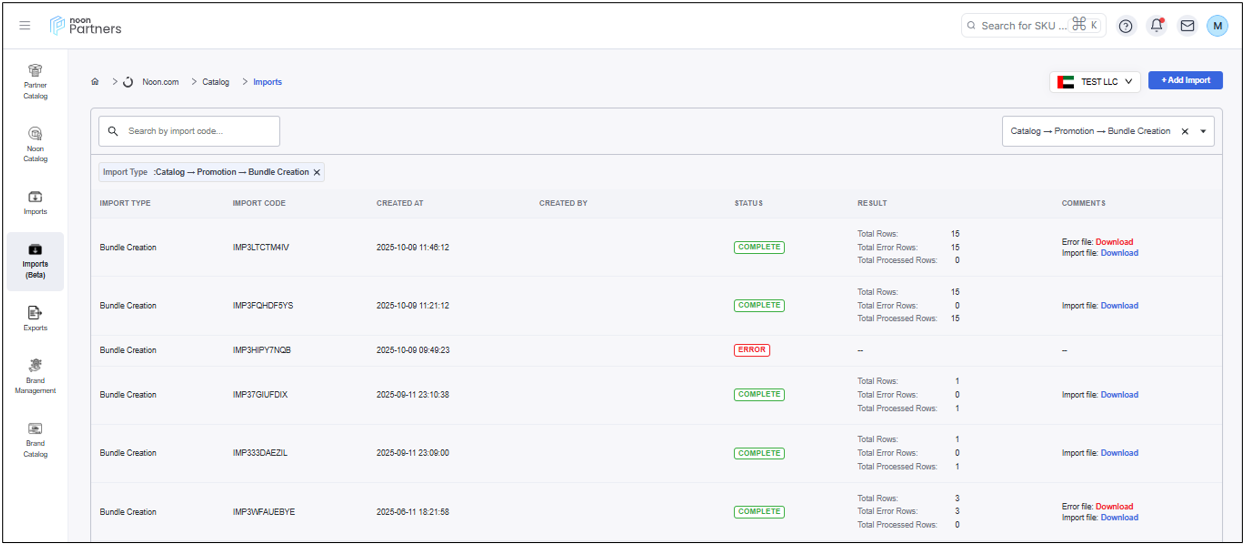
Task: Clear the Bundle Creation dropdown selection
Action: (x=1185, y=131)
